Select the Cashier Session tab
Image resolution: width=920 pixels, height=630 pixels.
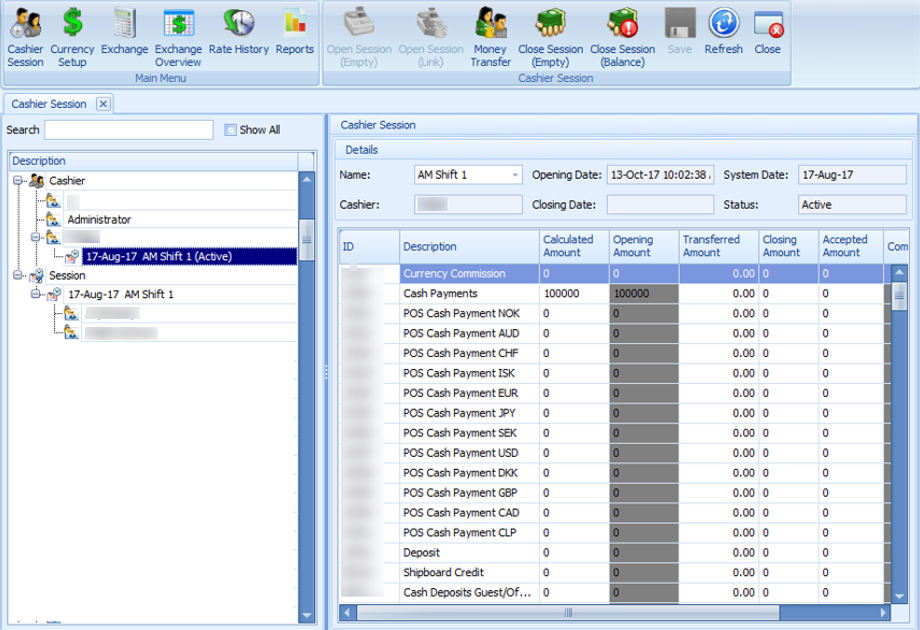click(x=49, y=104)
